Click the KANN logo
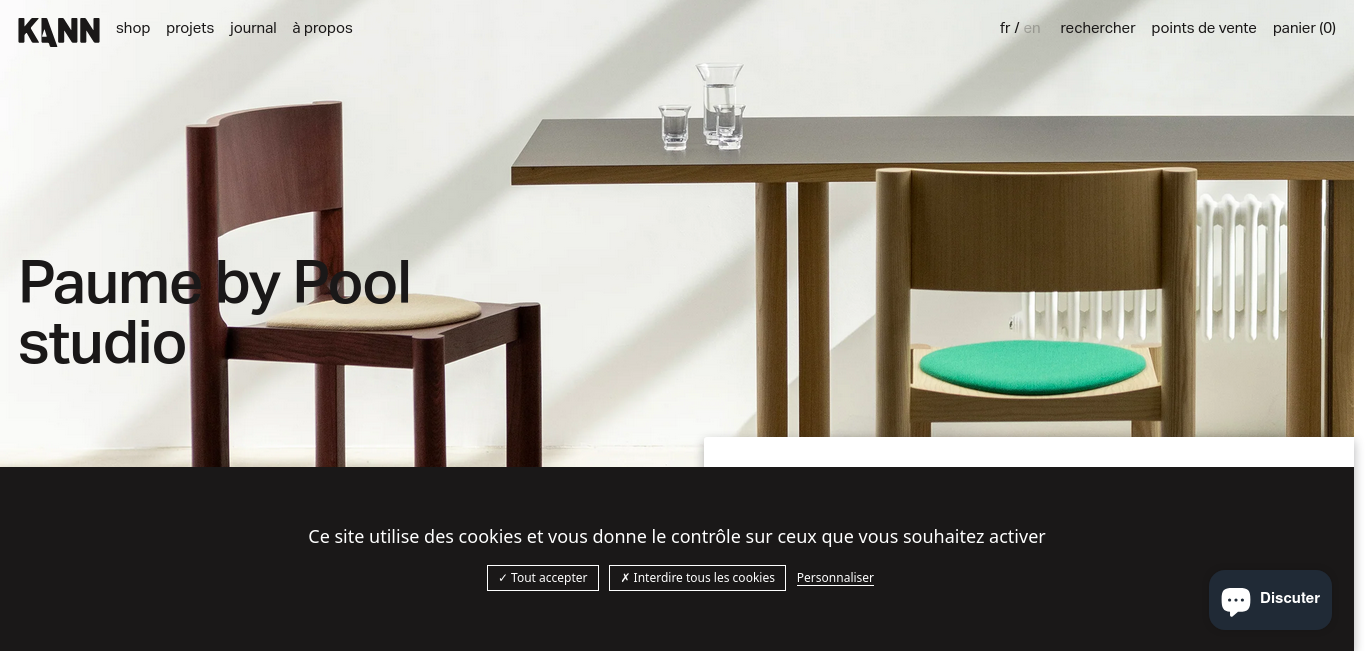 point(59,31)
